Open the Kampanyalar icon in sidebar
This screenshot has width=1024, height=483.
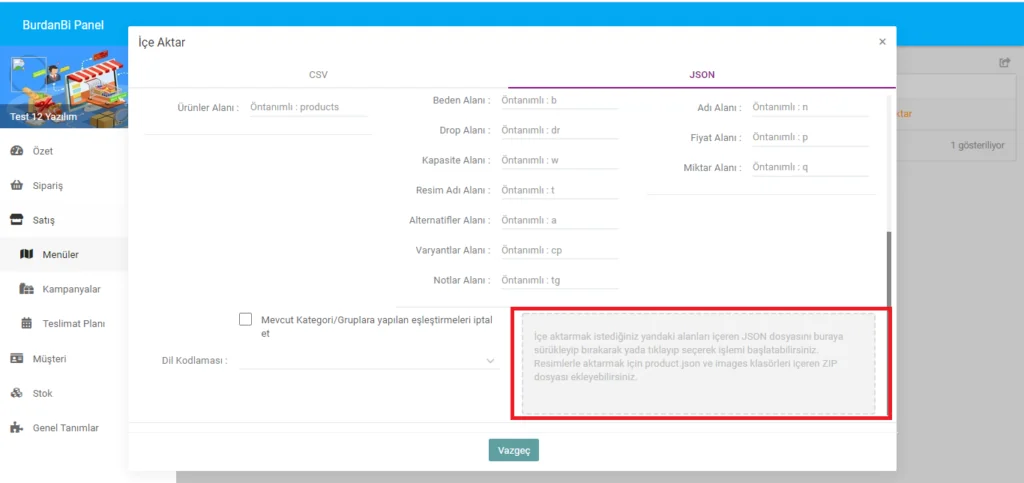coord(26,289)
